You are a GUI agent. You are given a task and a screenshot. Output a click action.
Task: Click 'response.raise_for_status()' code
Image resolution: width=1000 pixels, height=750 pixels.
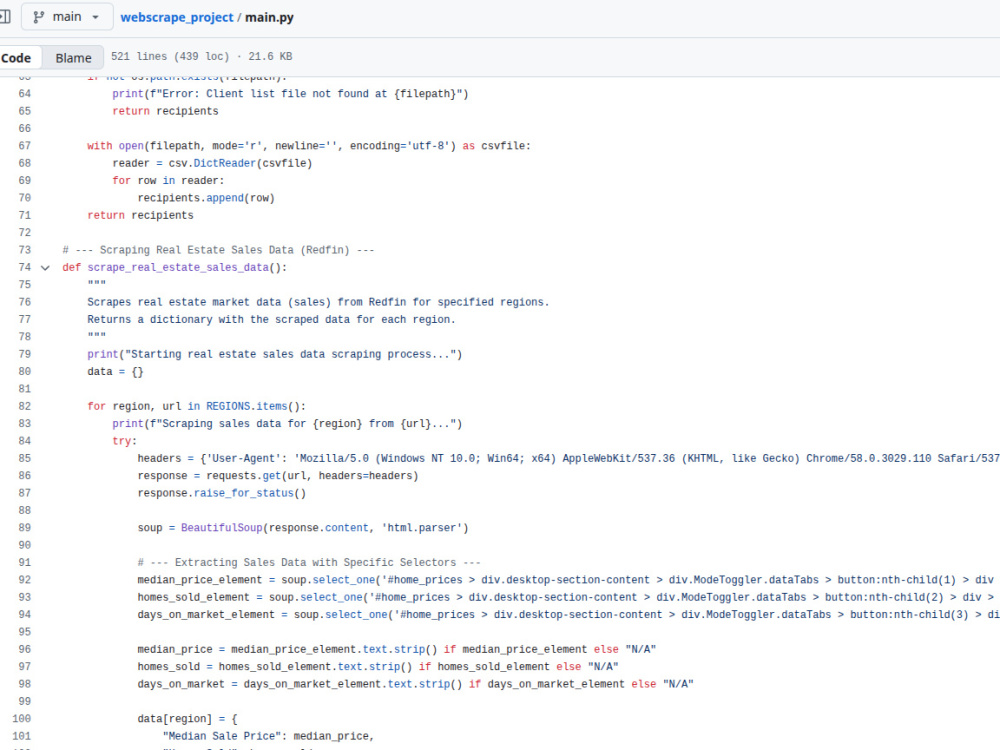pyautogui.click(x=222, y=493)
